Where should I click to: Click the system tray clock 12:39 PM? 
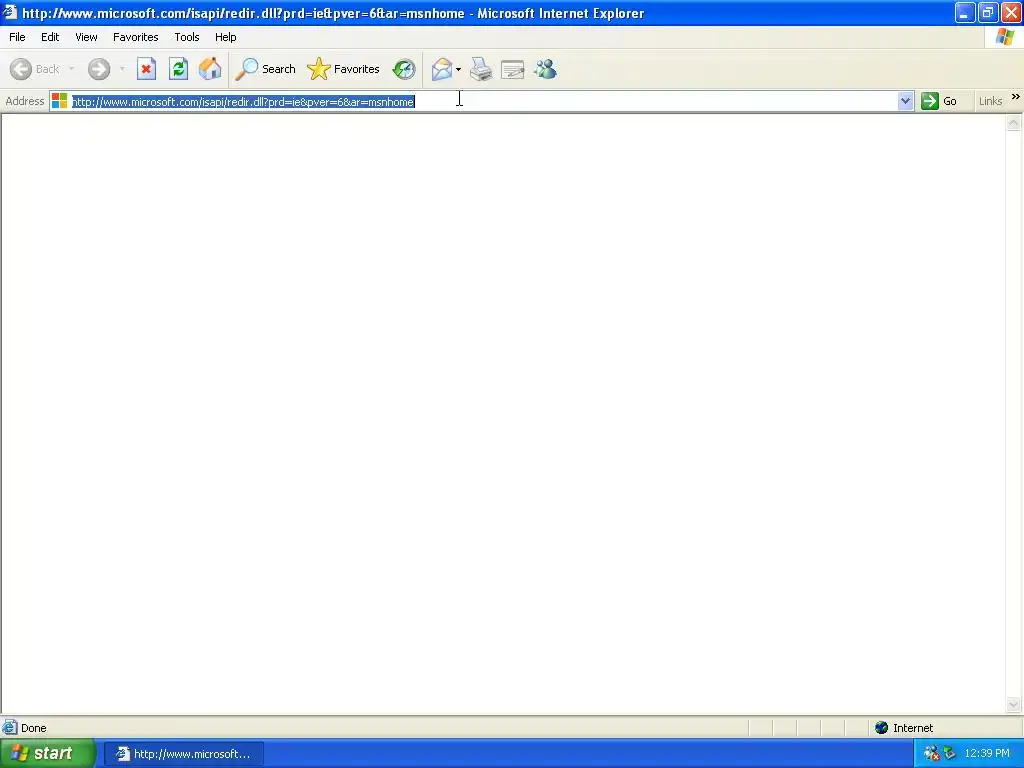point(987,754)
